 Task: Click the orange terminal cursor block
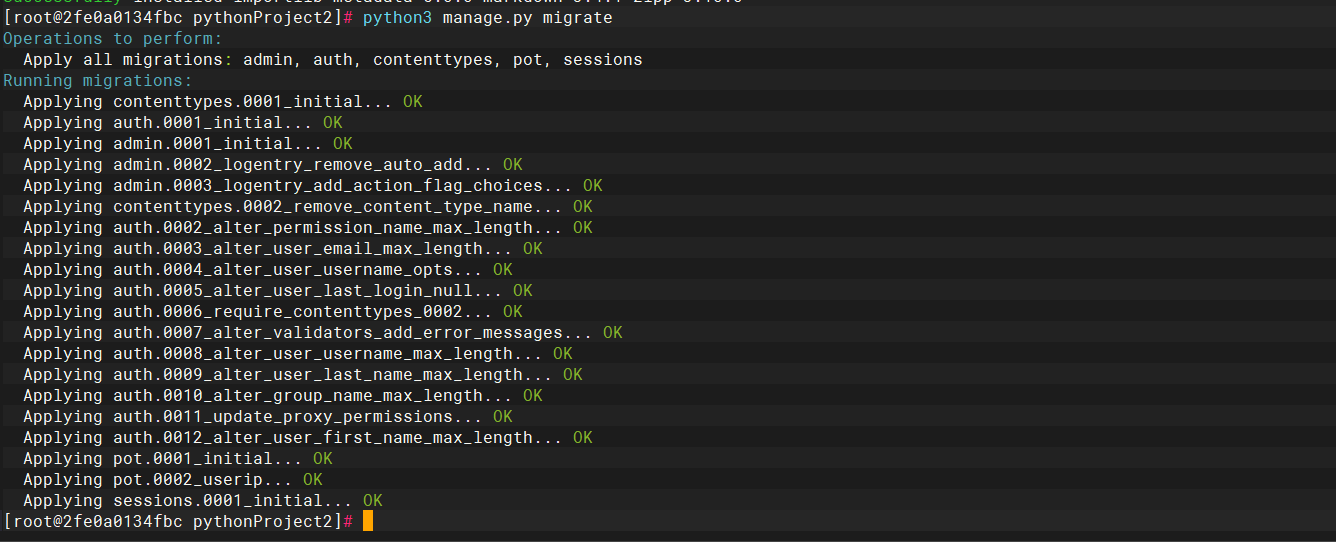[x=368, y=521]
